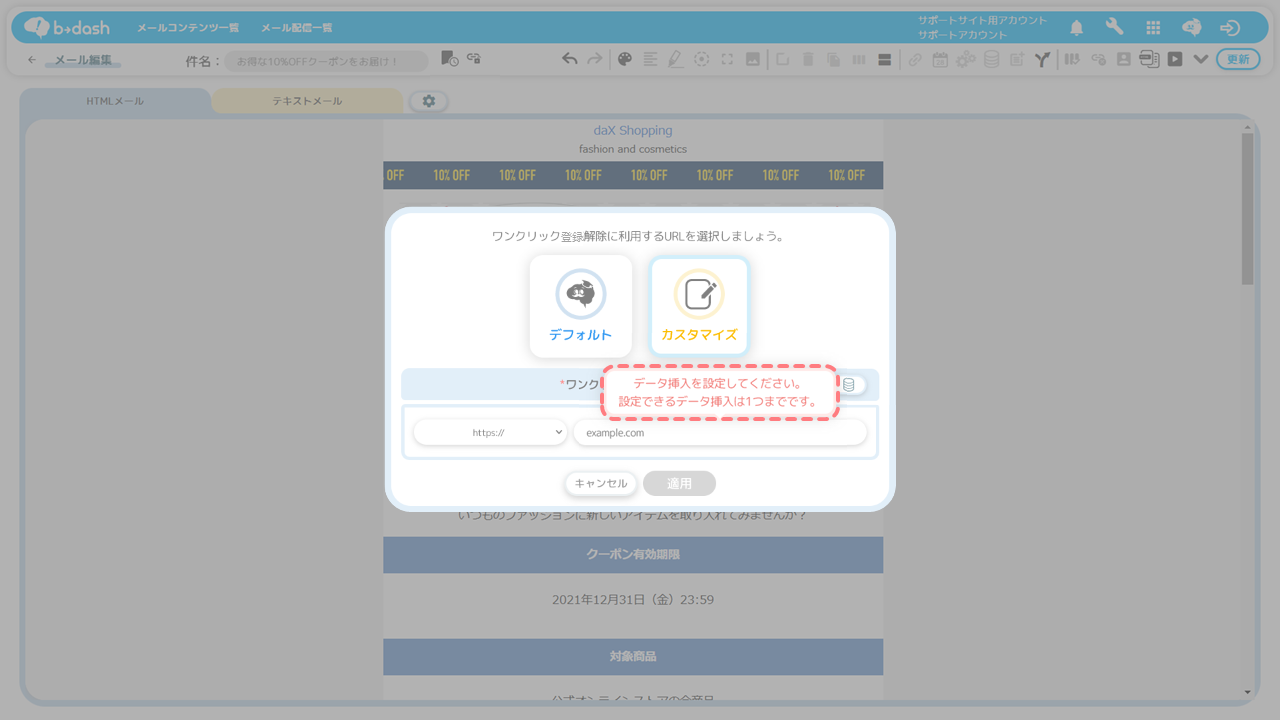
Task: Click the example.com URL input field
Action: point(720,432)
